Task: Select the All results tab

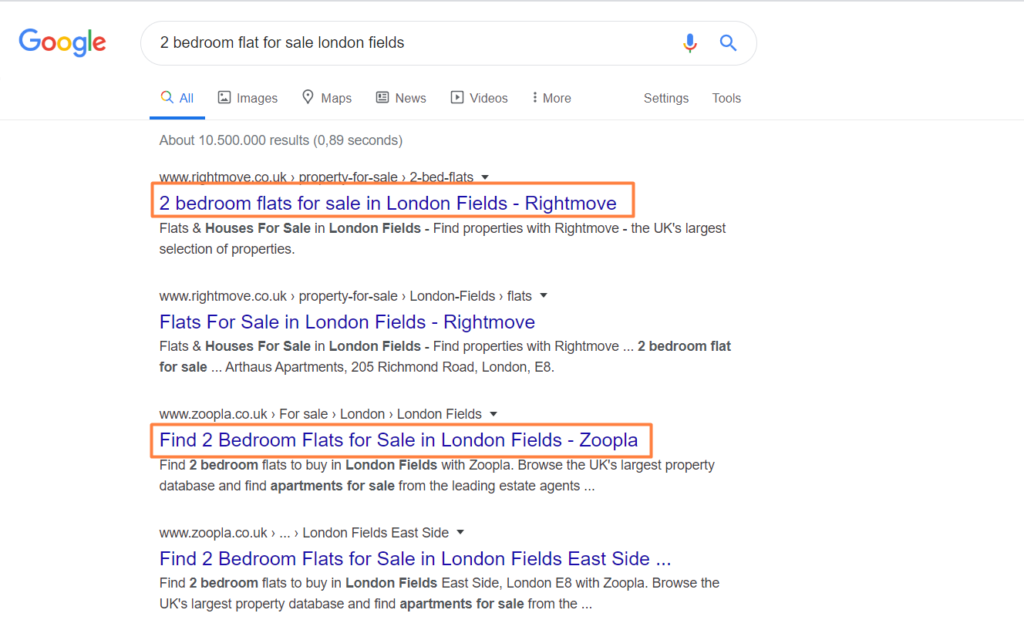Action: click(178, 98)
